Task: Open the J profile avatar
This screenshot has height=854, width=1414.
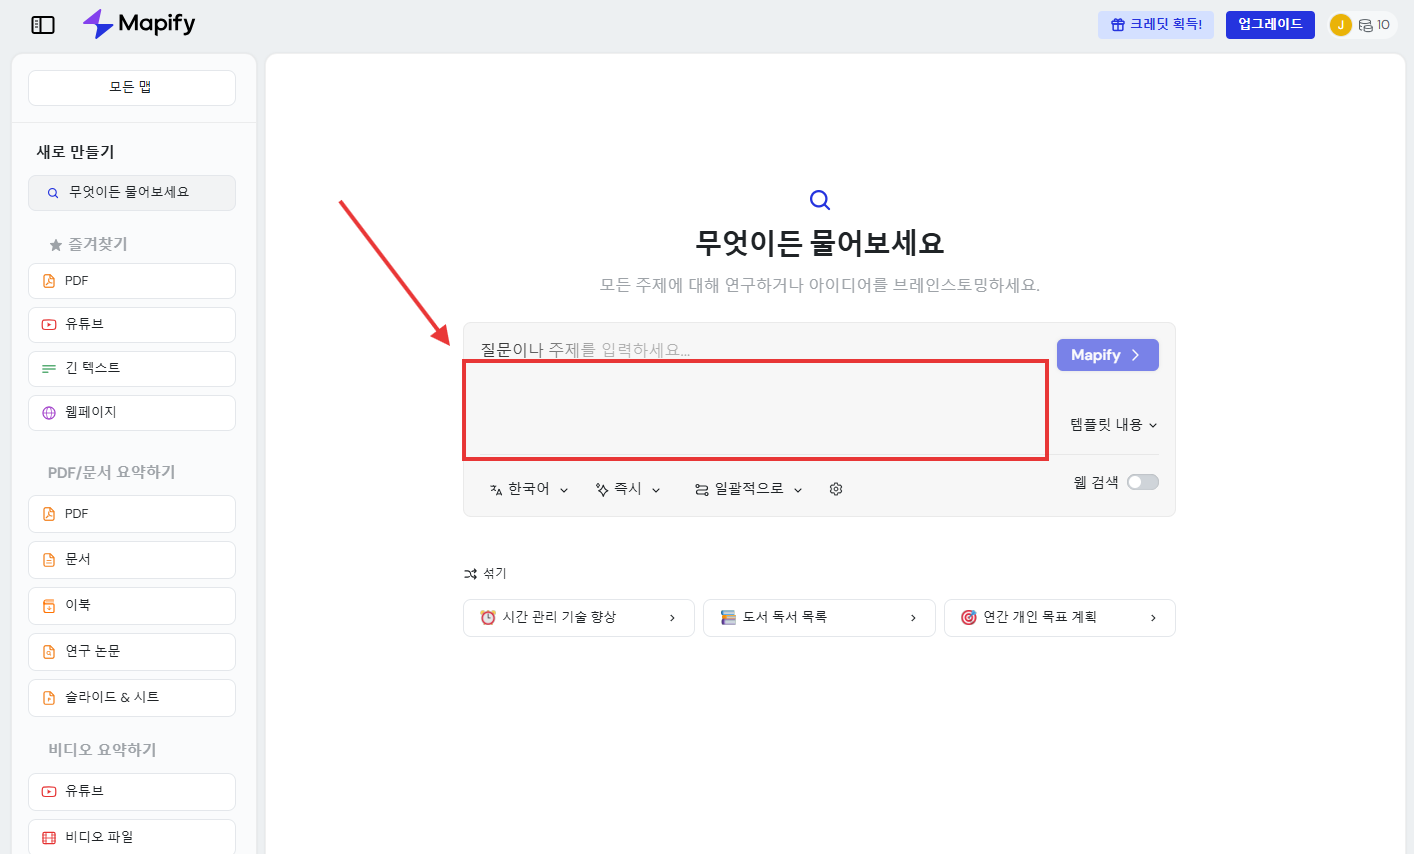Action: click(1340, 24)
